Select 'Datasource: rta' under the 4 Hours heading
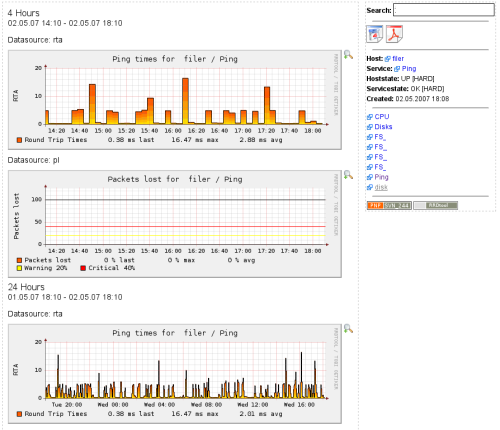The width and height of the screenshot is (500, 430). pyautogui.click(x=35, y=40)
